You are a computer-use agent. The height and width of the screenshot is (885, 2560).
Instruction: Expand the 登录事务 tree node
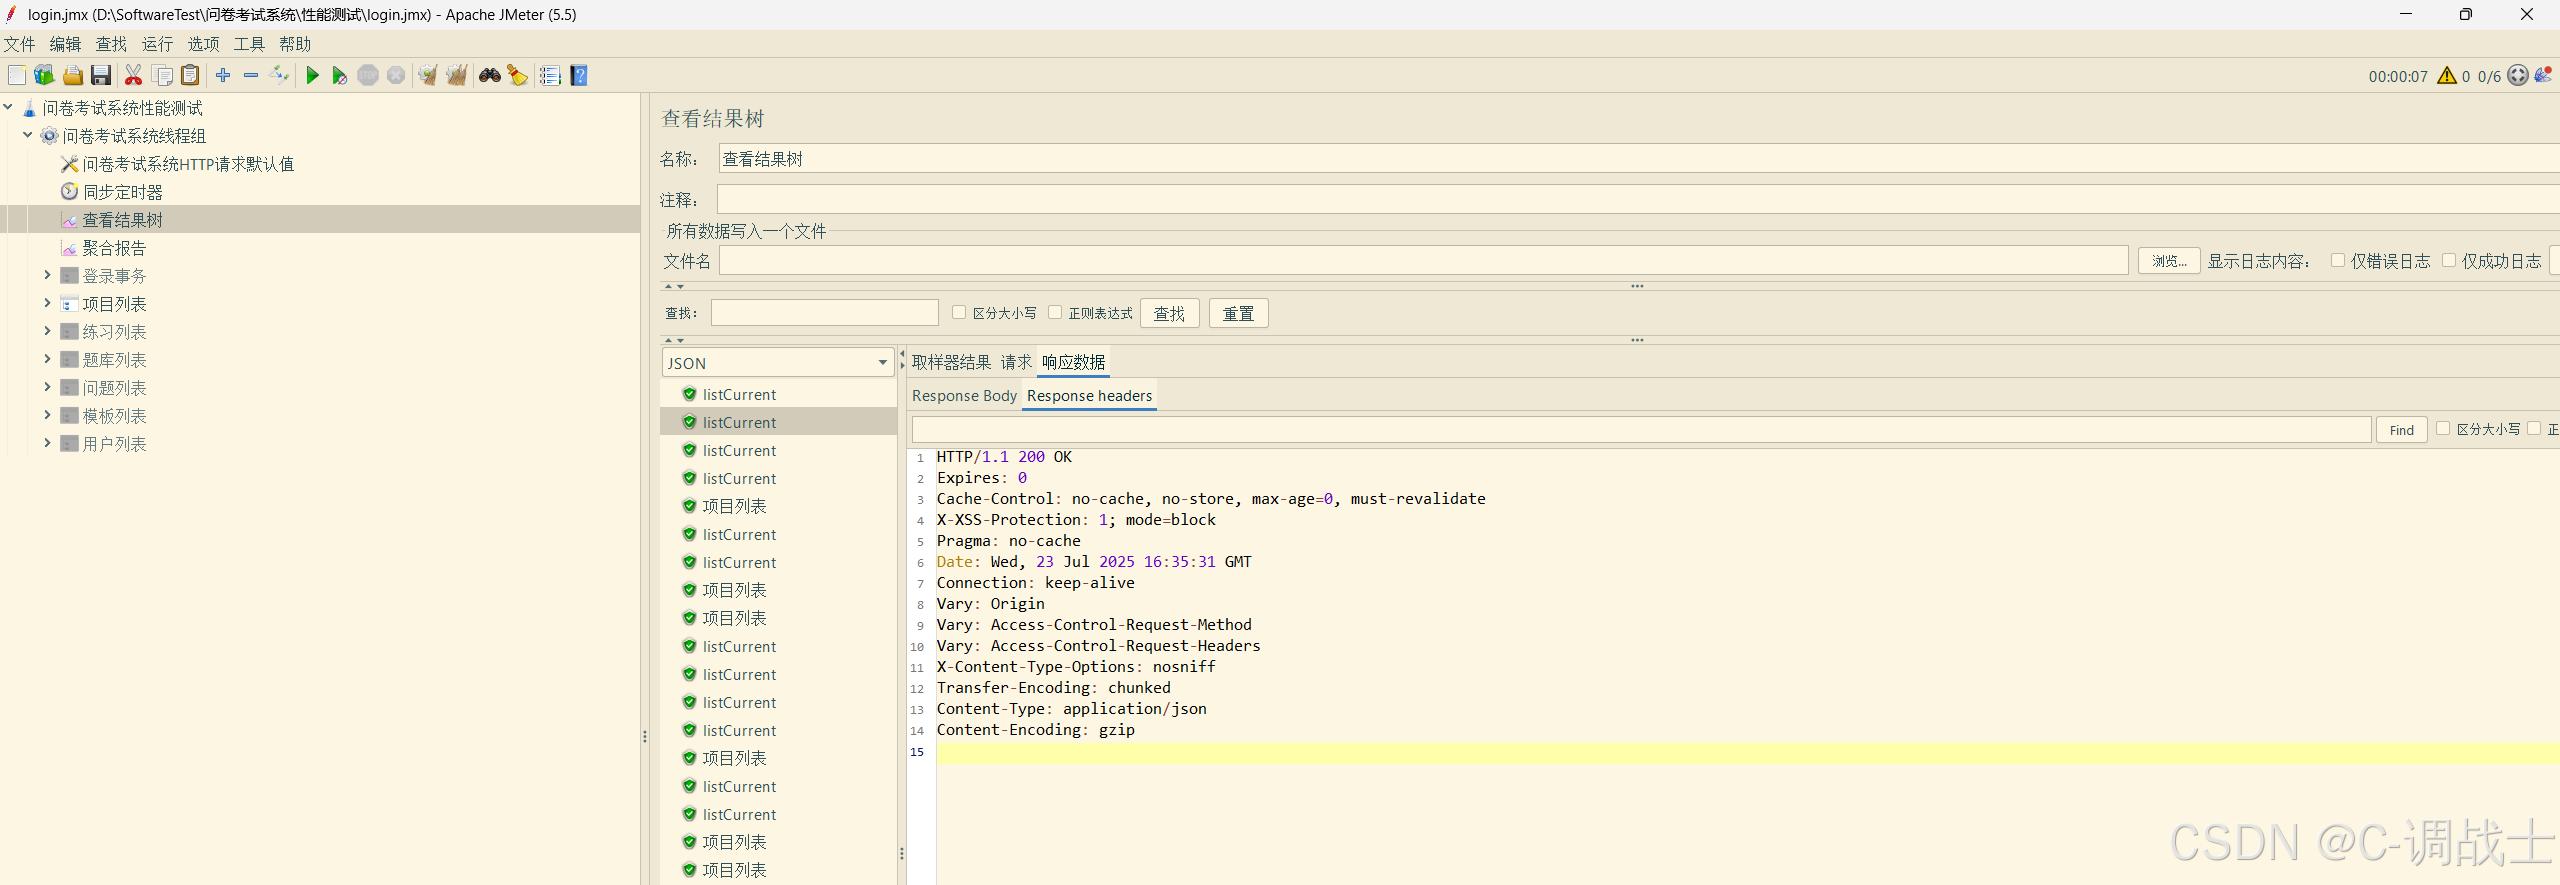[x=47, y=275]
